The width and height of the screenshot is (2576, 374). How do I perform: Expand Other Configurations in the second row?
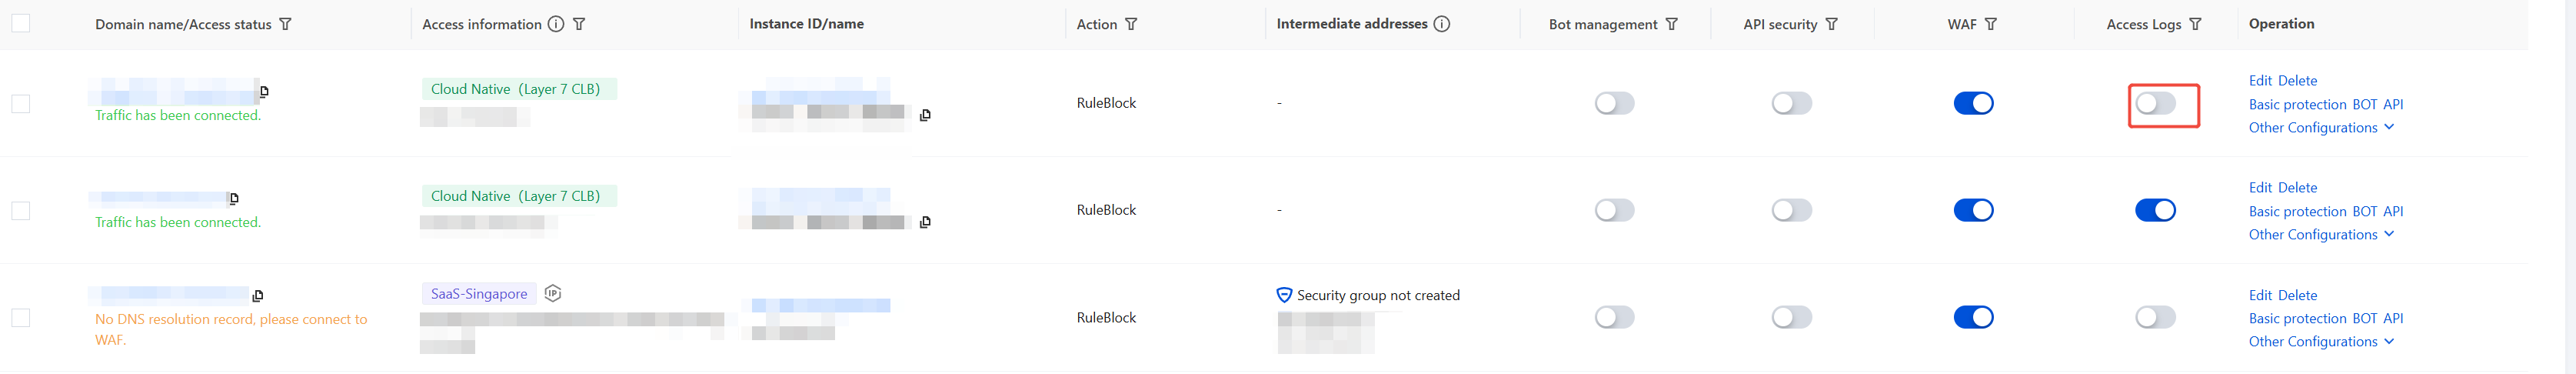point(2321,235)
